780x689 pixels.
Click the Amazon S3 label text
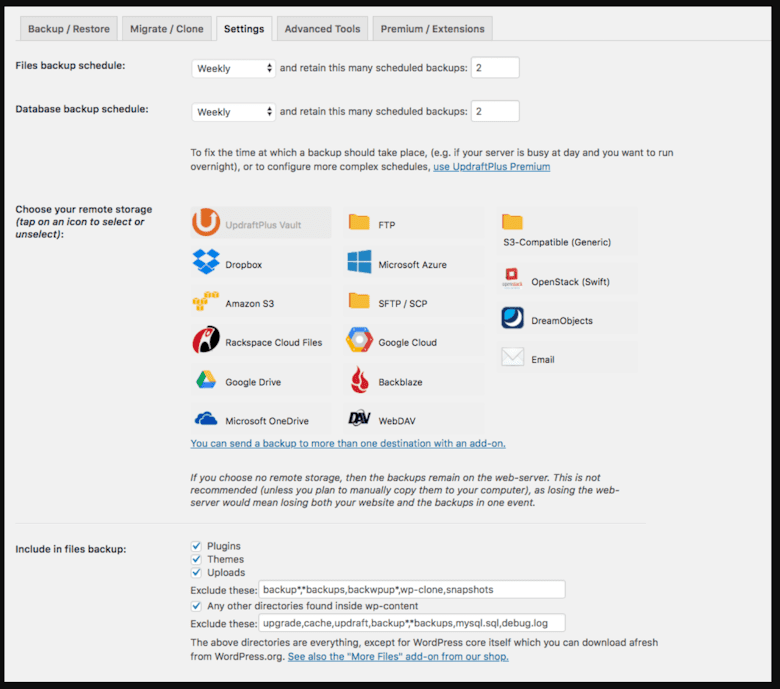pos(250,303)
